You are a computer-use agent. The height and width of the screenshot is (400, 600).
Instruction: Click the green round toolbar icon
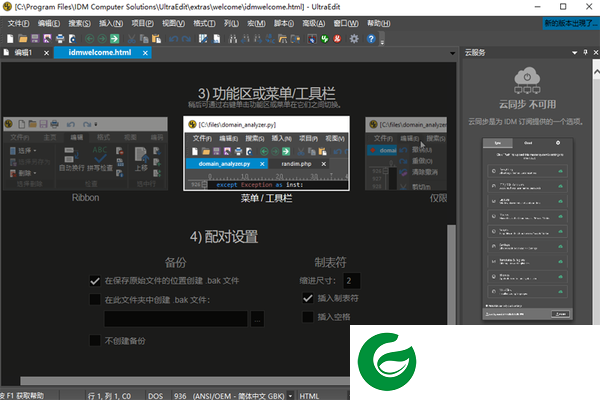[x=325, y=39]
